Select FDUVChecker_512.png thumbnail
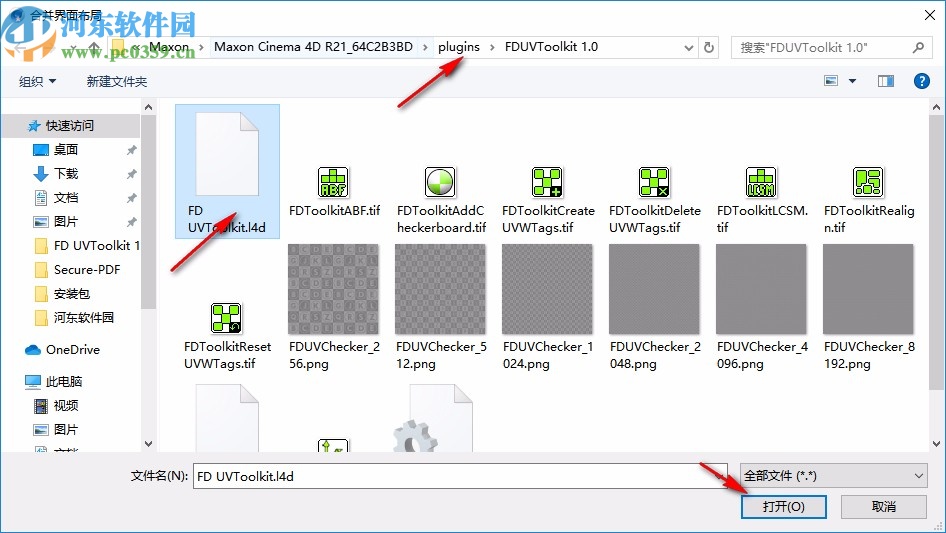Image resolution: width=946 pixels, height=533 pixels. (x=440, y=289)
